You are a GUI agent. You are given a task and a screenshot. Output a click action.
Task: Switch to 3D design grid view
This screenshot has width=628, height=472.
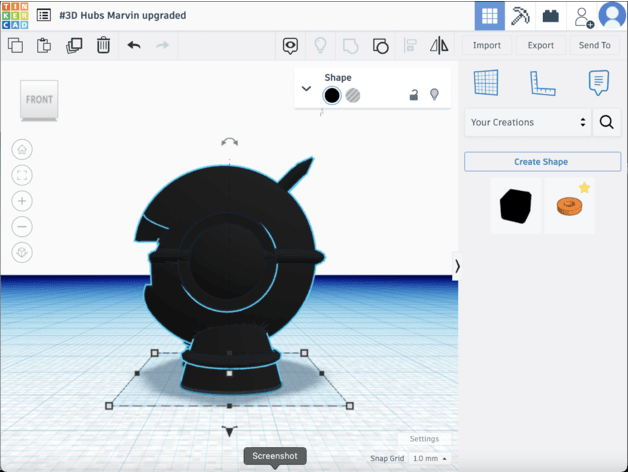click(x=489, y=16)
